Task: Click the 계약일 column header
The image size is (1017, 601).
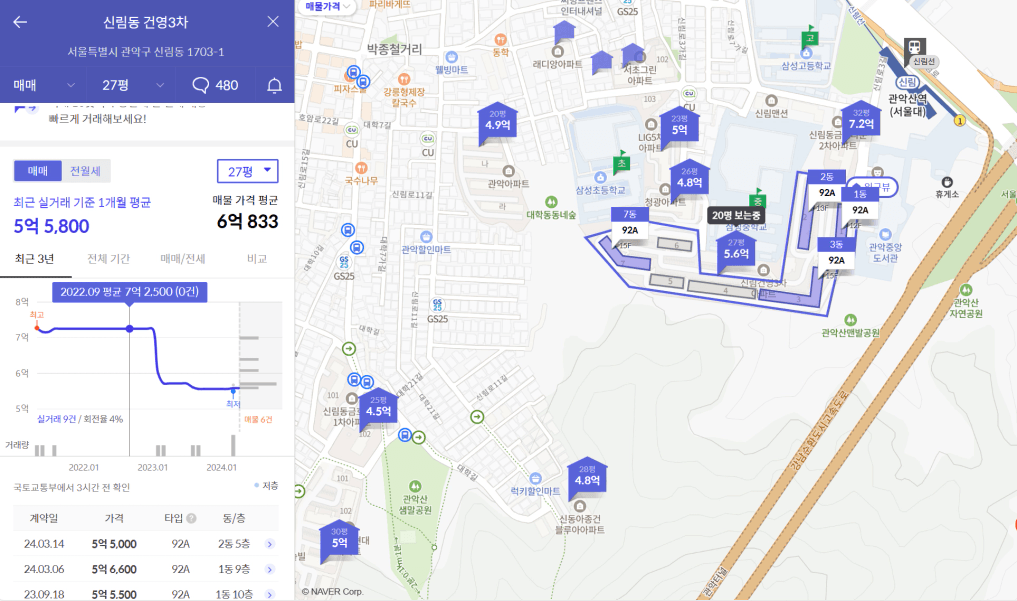Action: [43, 518]
